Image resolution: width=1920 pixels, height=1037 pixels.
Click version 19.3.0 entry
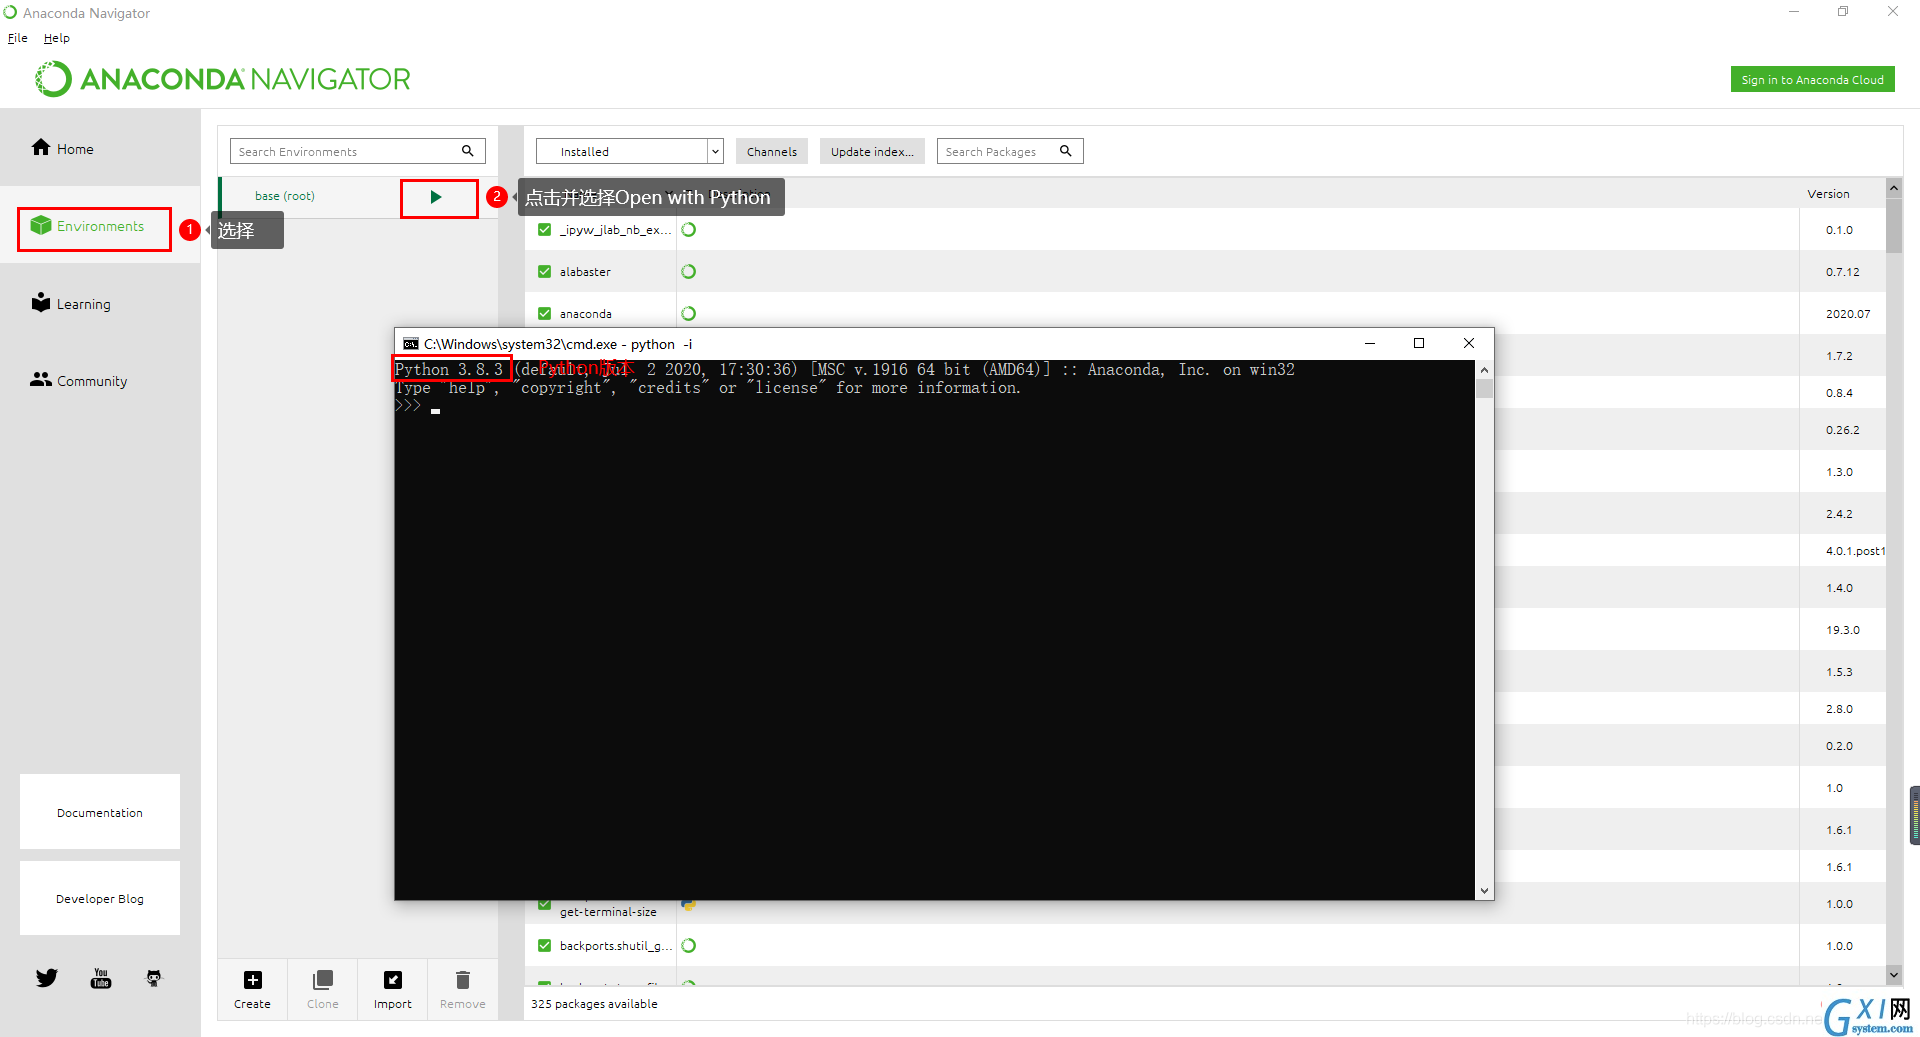click(1843, 630)
